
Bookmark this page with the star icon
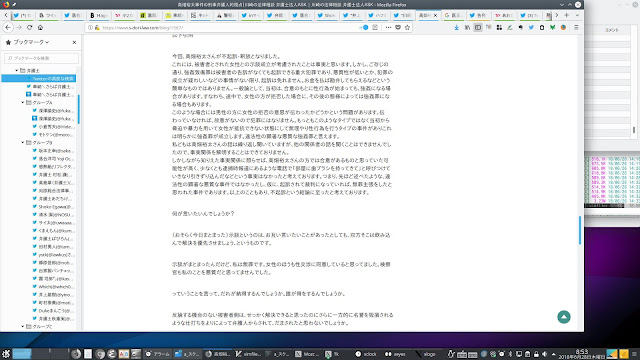tap(407, 27)
